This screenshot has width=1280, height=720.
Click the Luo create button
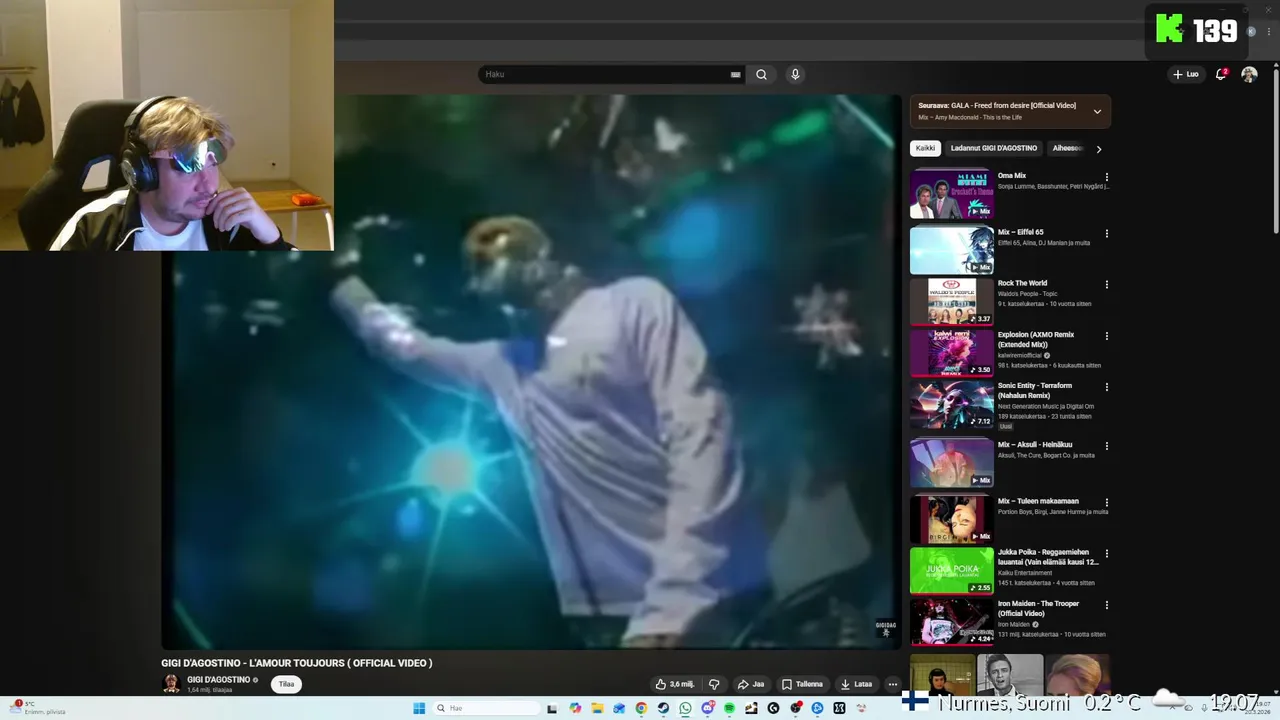pos(1186,74)
